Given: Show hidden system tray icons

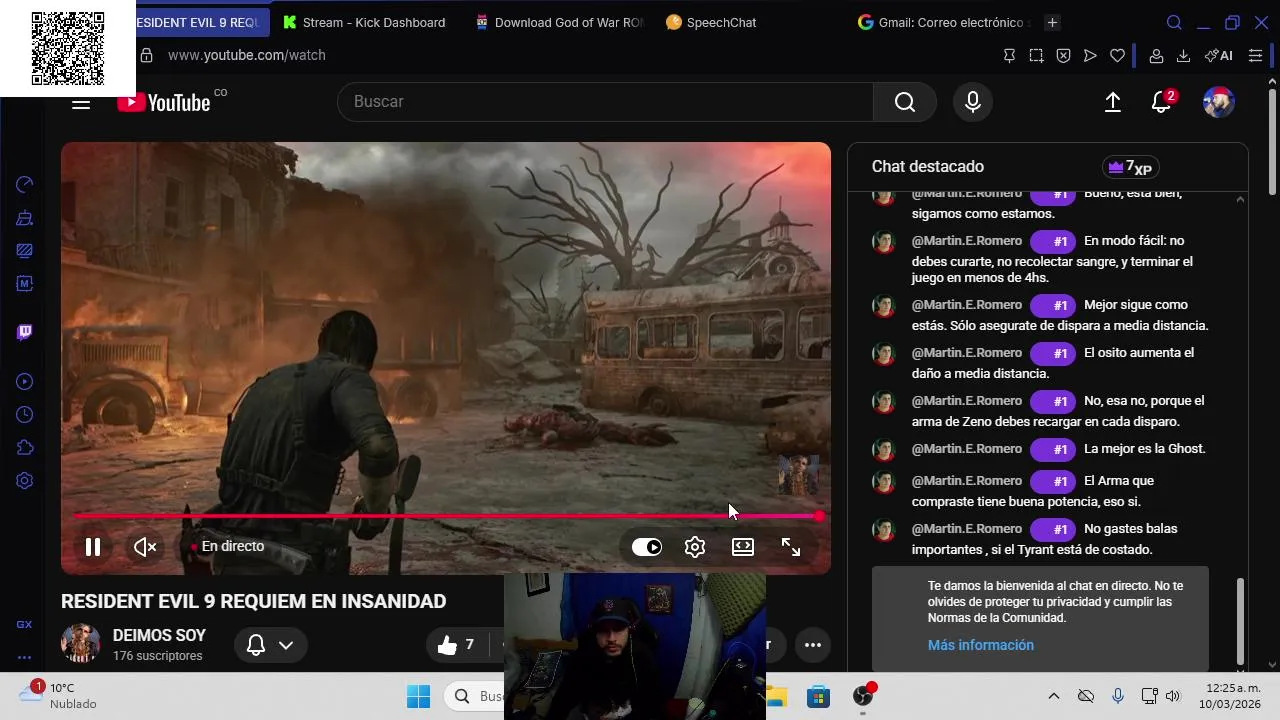Looking at the screenshot, I should (x=1053, y=696).
